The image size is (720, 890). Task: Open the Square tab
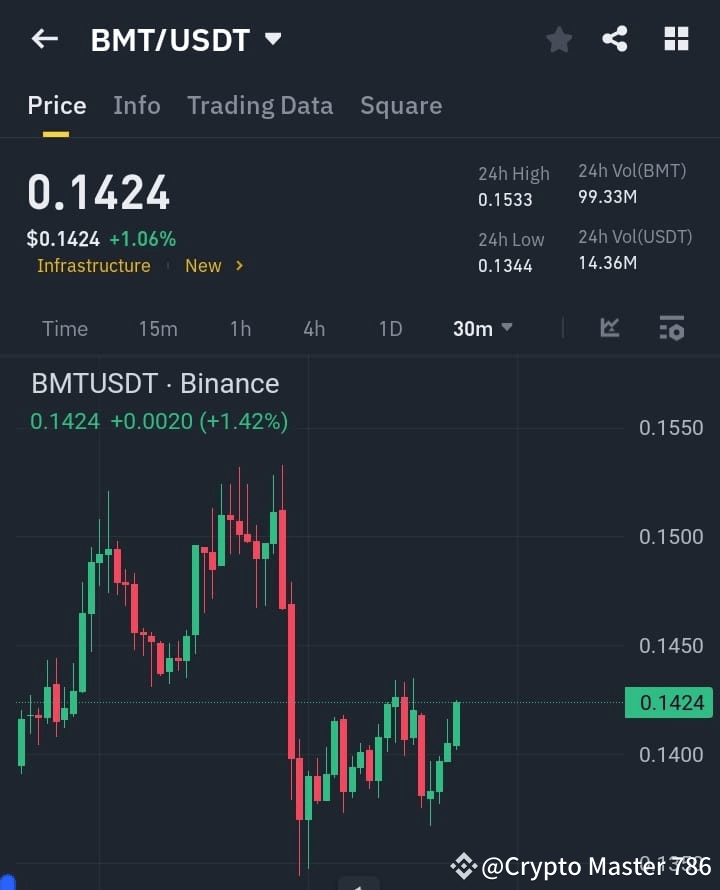pyautogui.click(x=401, y=105)
